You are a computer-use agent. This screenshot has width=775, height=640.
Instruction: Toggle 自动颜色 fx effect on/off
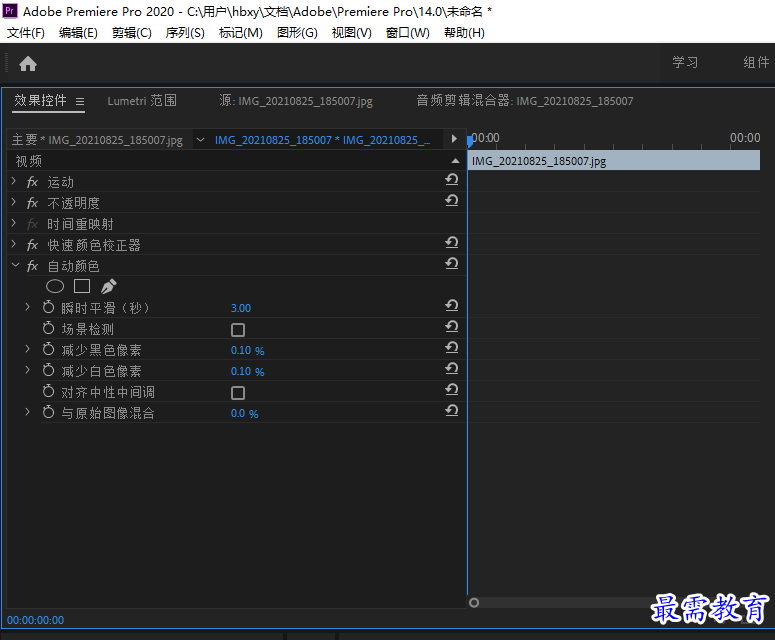click(32, 266)
